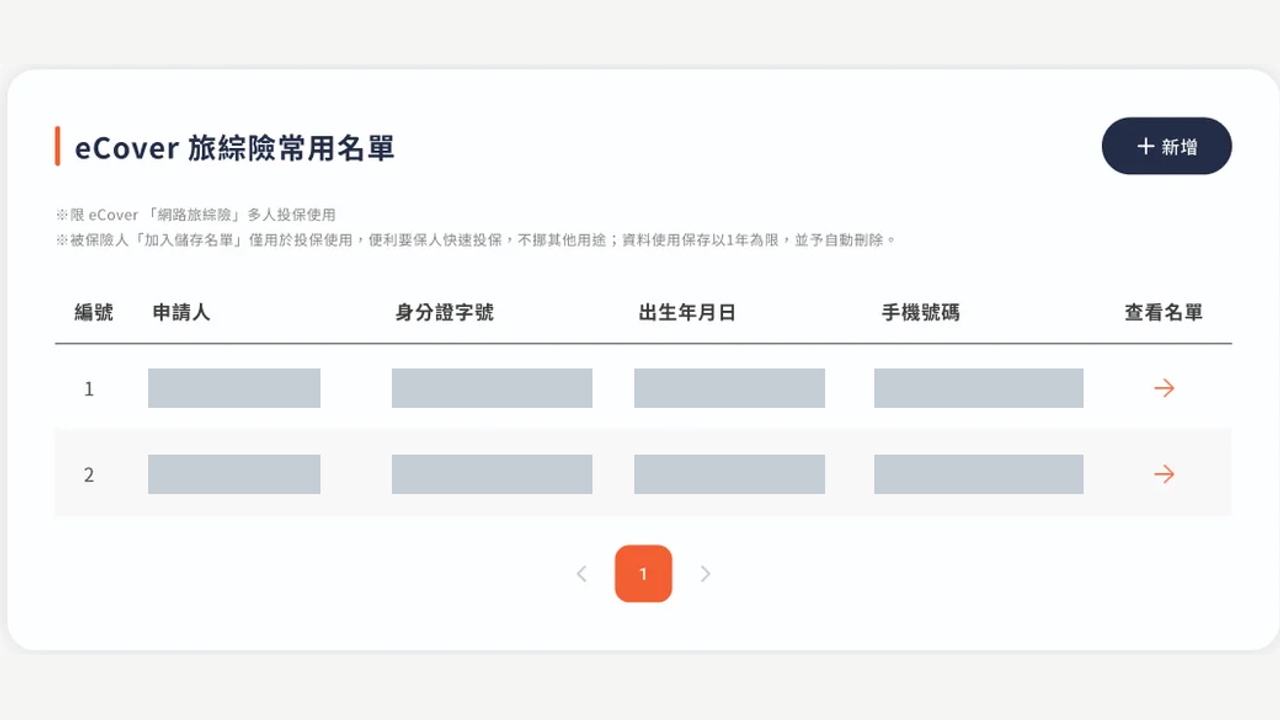Click the row number 1 cell
This screenshot has width=1280, height=720.
click(89, 389)
